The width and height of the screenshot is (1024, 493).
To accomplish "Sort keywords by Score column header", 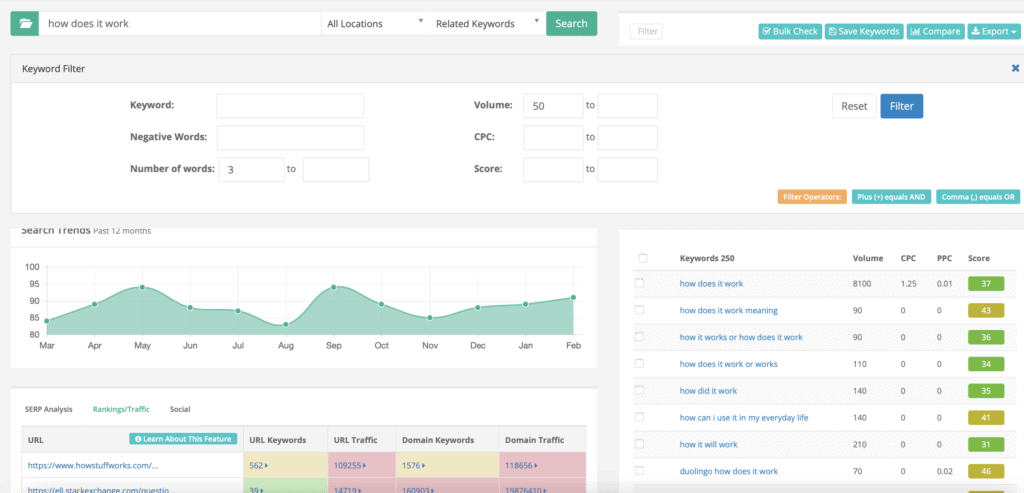I will (978, 259).
